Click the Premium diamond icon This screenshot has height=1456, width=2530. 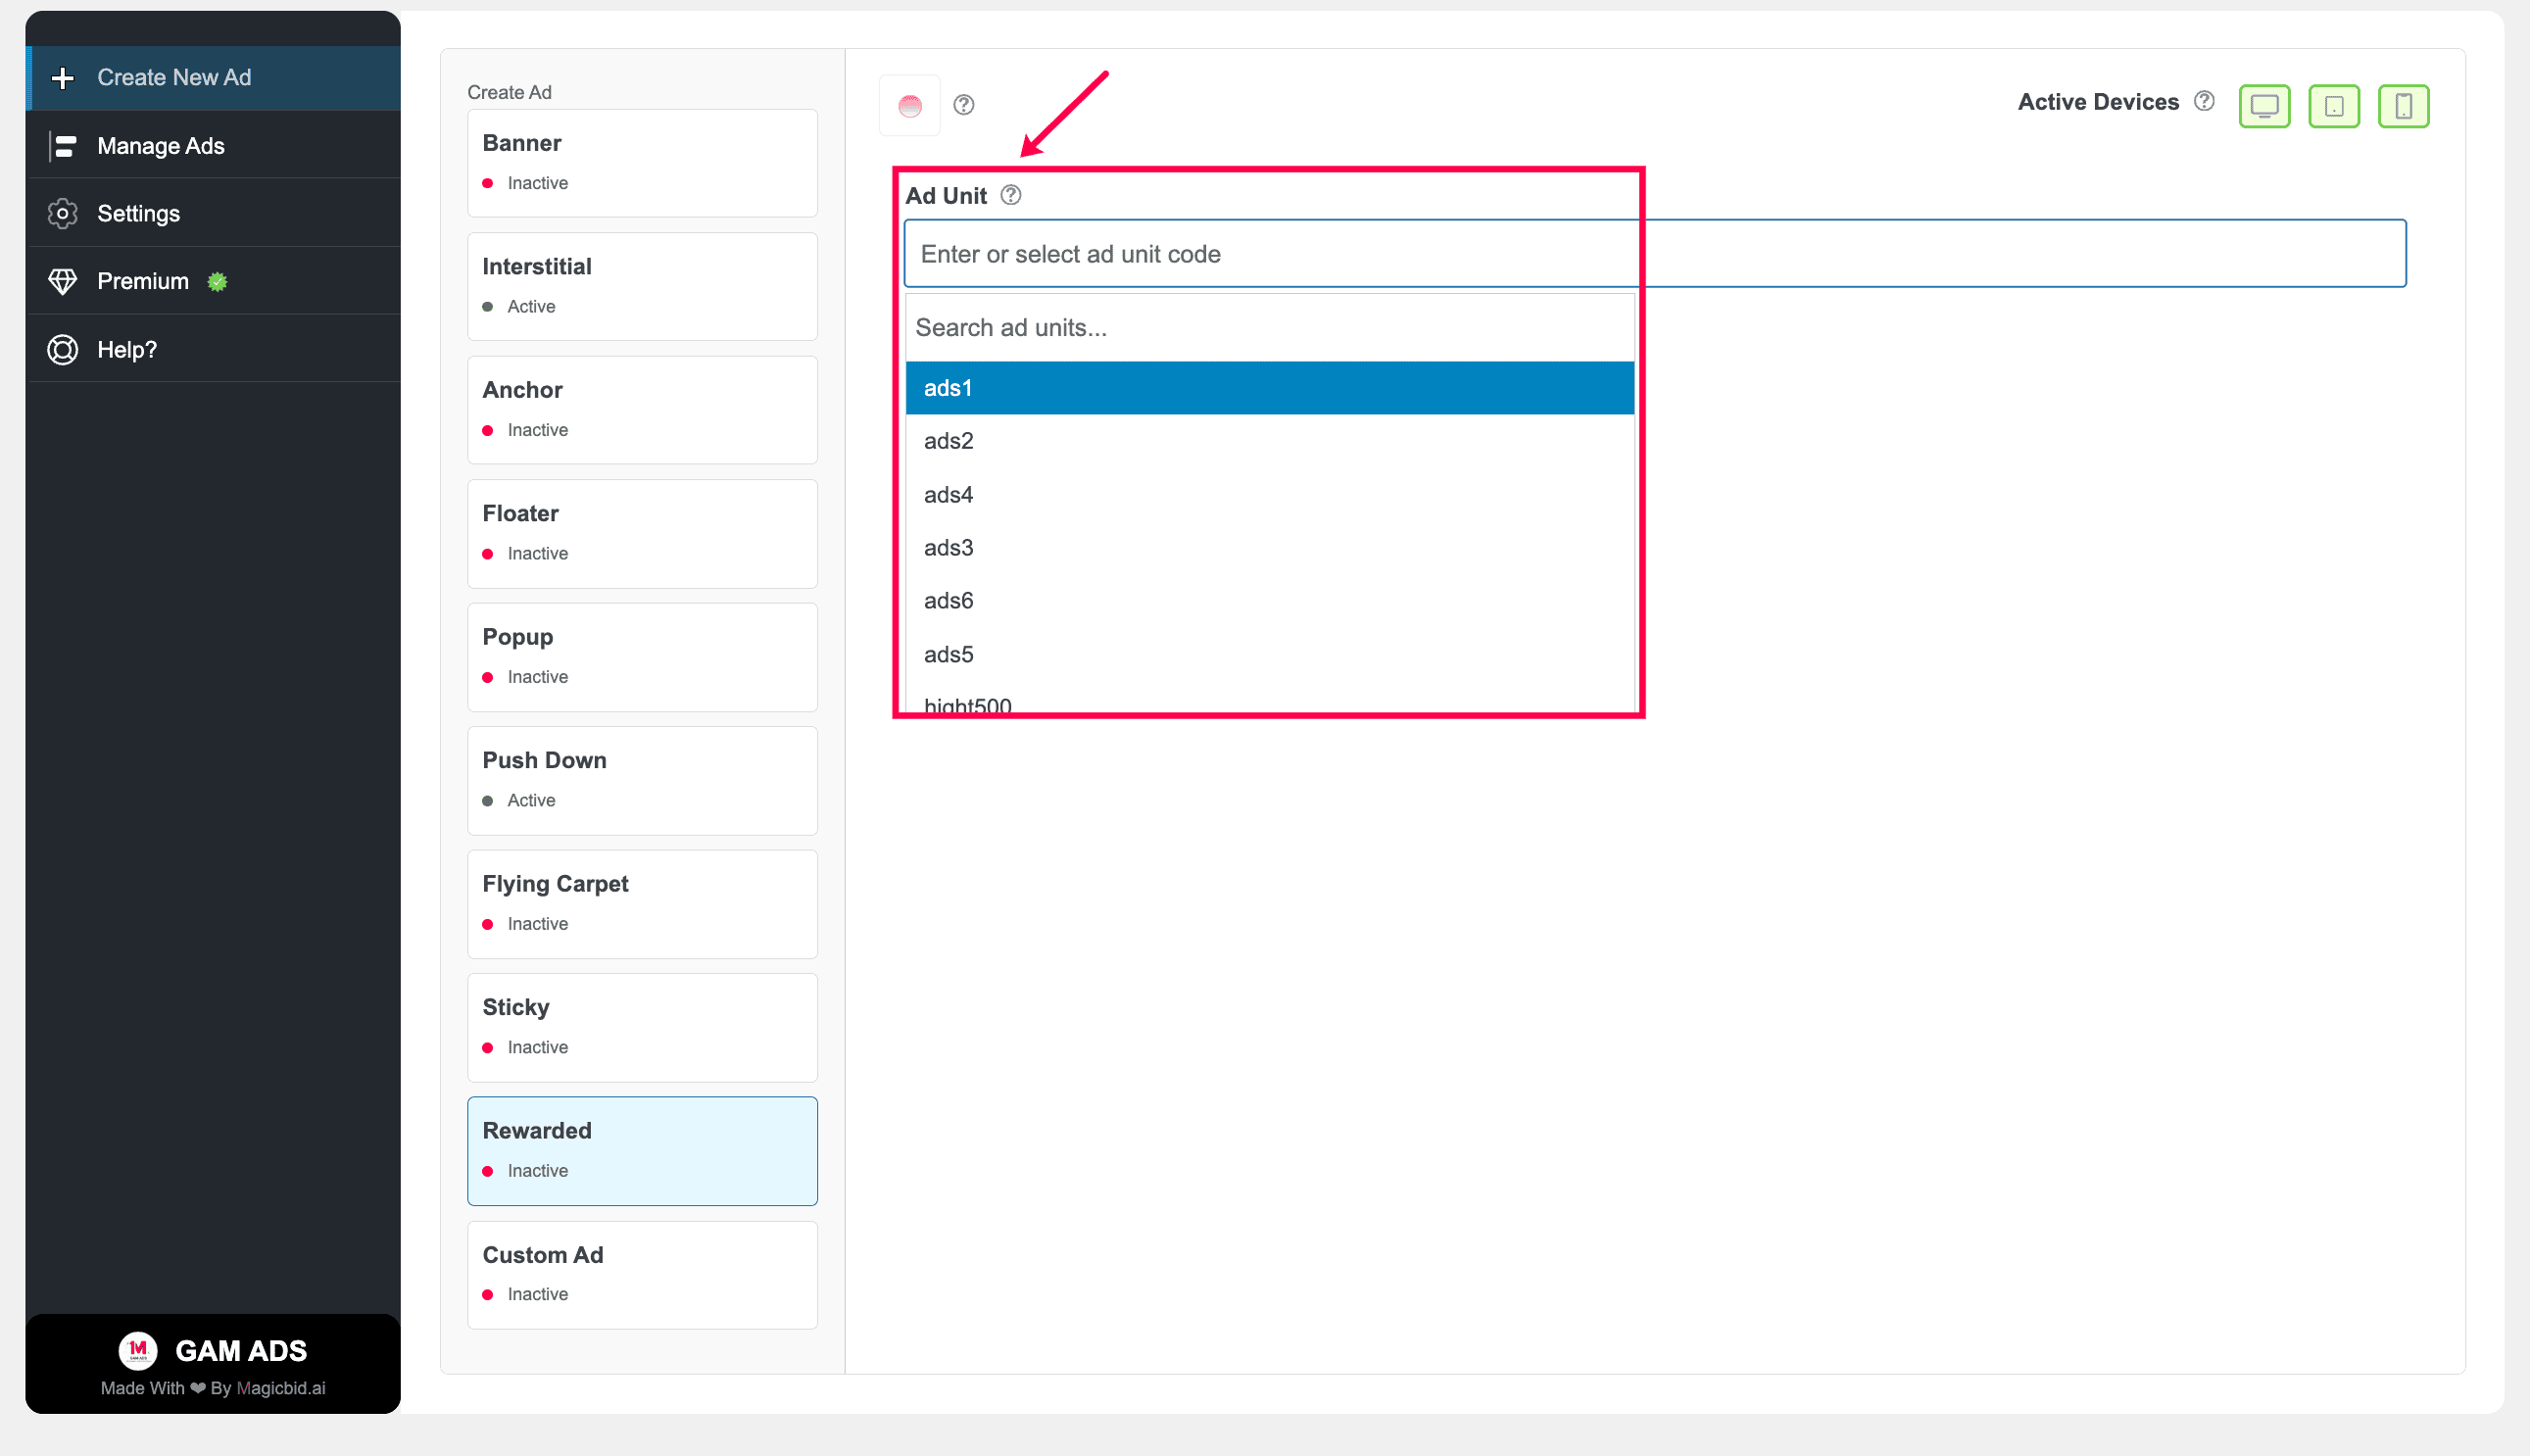pos(62,282)
